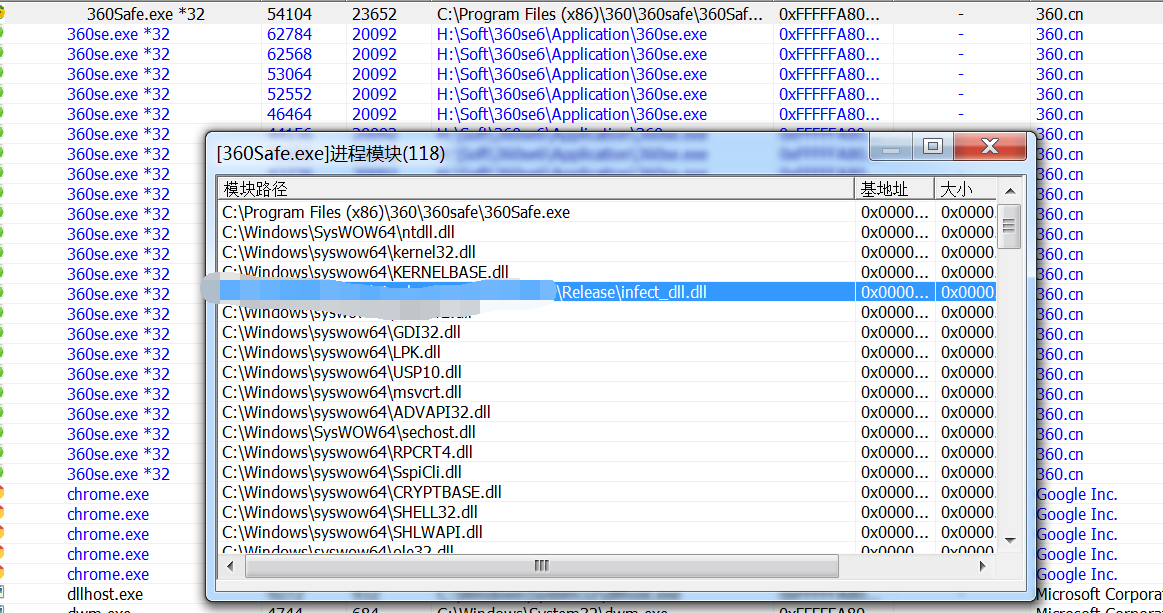Select the highlighted infect_dll.dll module row
1163x613 pixels.
tap(607, 292)
